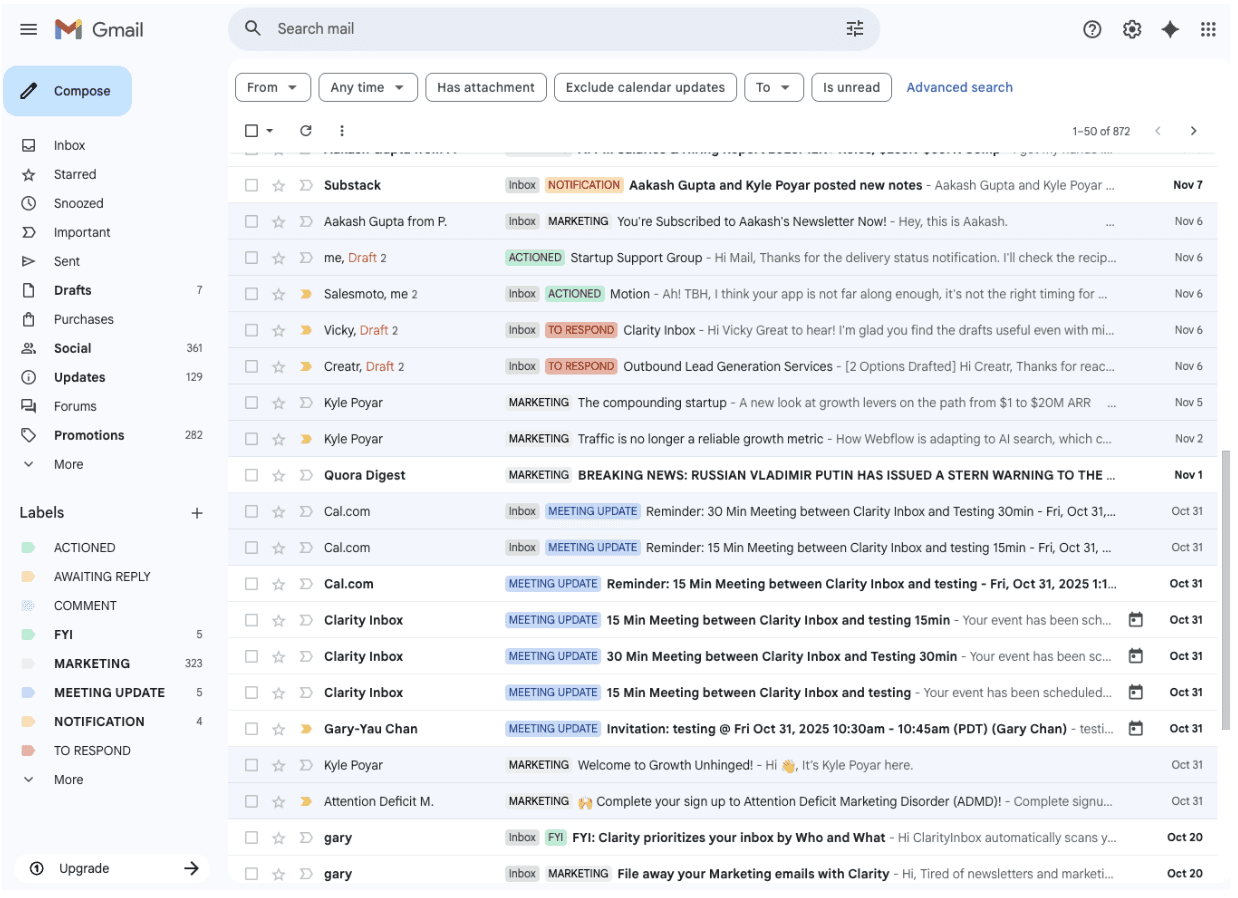This screenshot has height=898, width=1238.
Task: Open the More options three-dot menu
Action: [342, 130]
